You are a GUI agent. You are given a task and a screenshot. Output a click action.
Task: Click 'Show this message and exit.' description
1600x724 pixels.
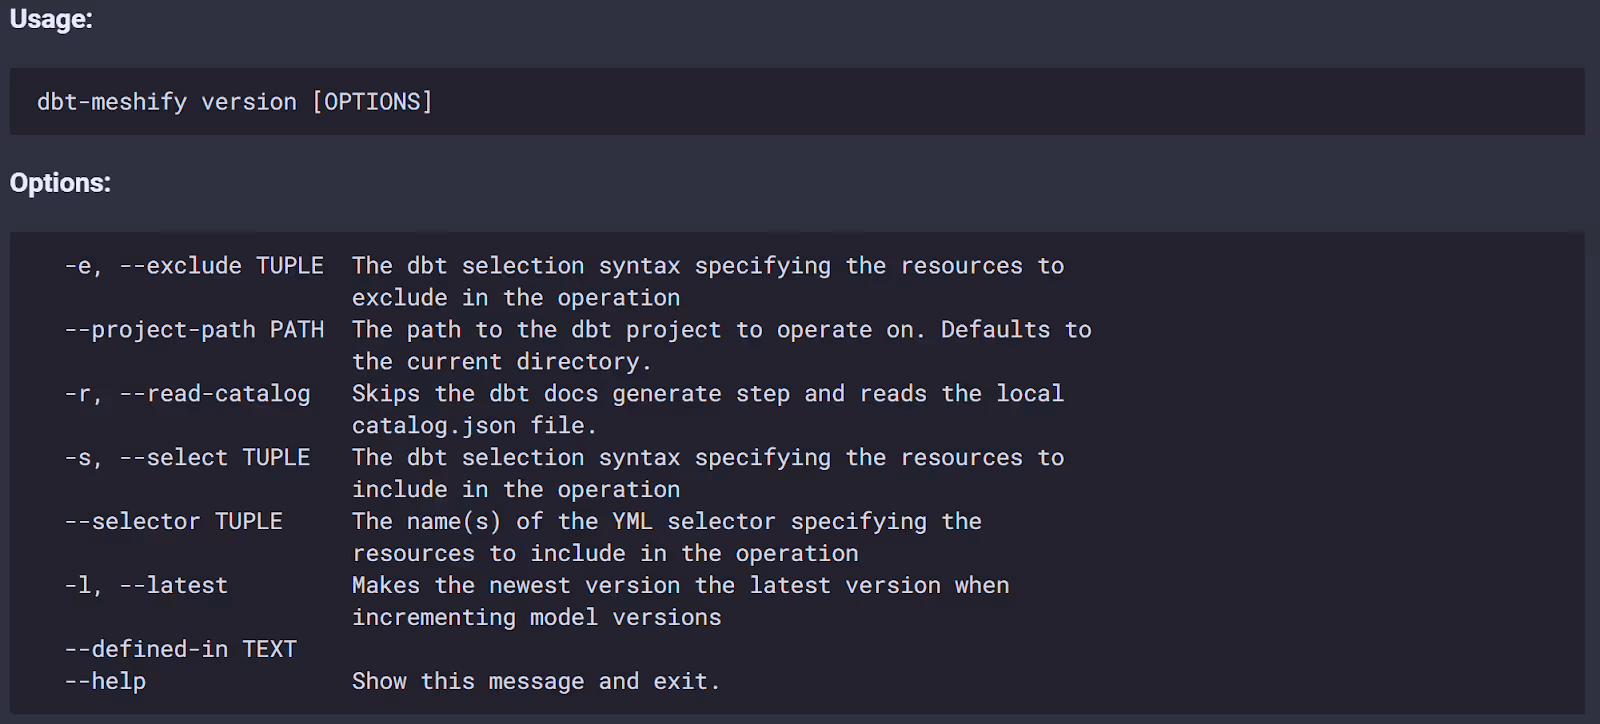tap(536, 682)
